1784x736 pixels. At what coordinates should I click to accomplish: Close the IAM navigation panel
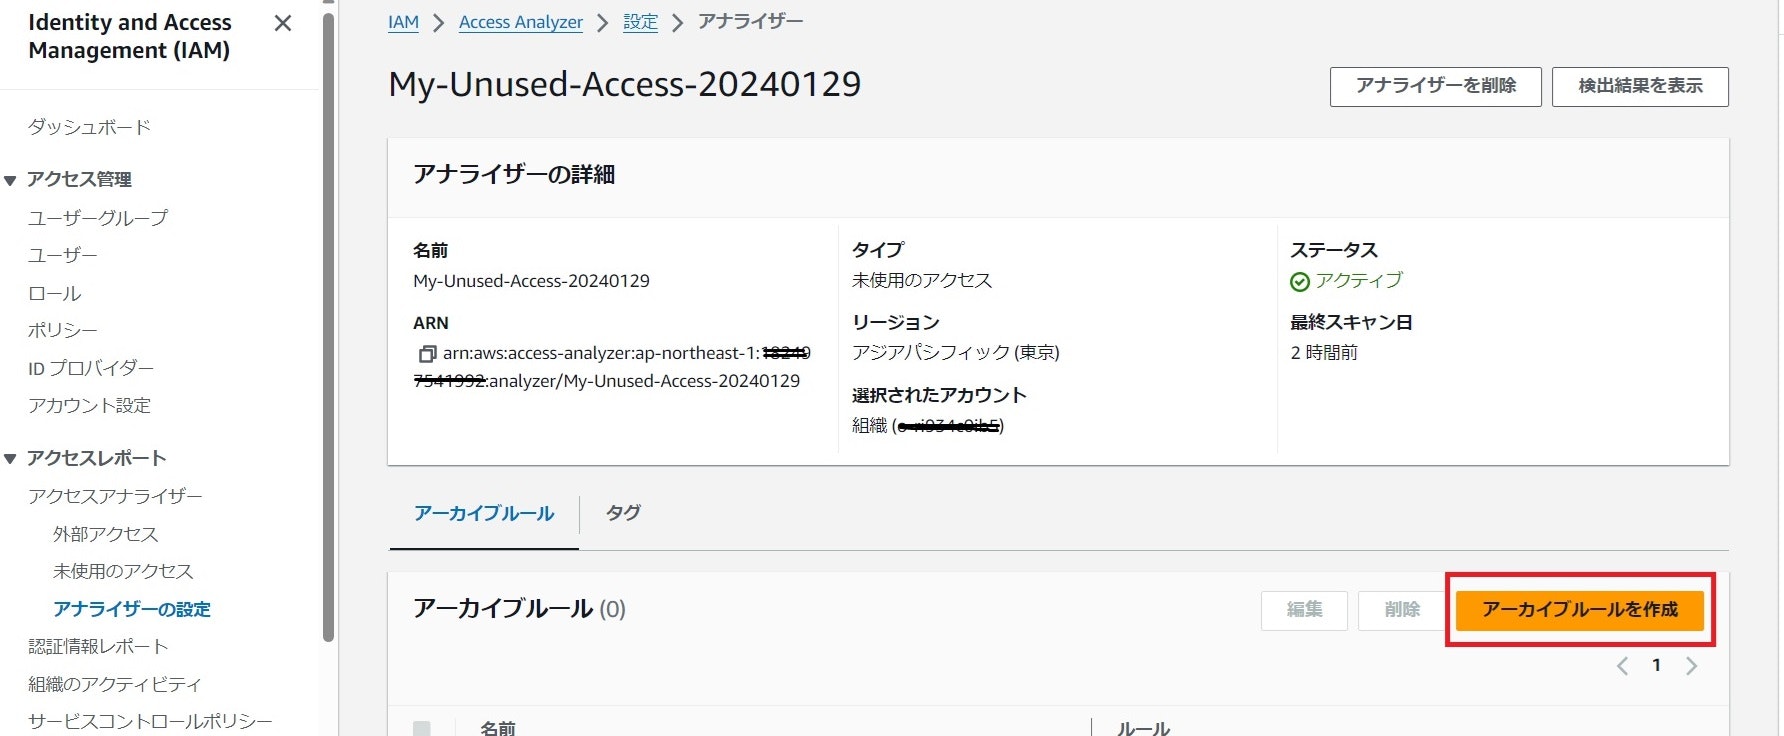(283, 23)
